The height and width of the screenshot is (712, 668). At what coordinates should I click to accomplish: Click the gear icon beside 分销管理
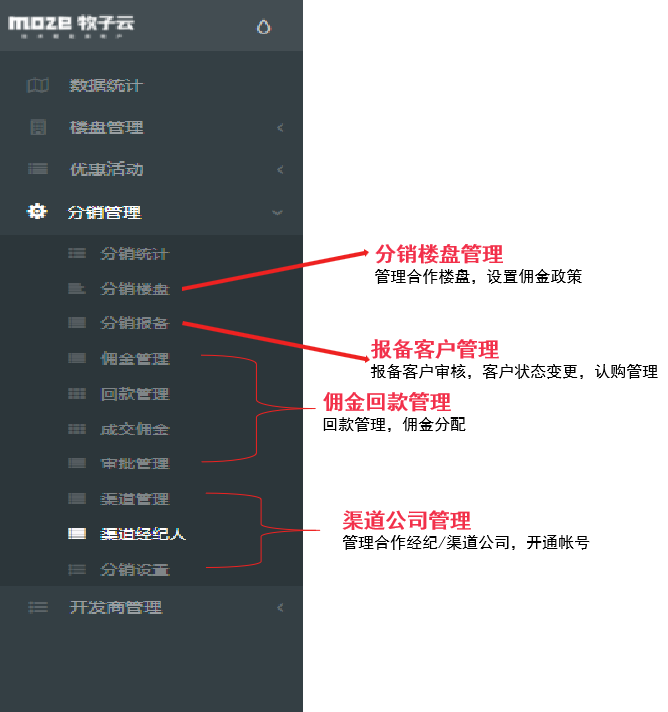(x=37, y=211)
